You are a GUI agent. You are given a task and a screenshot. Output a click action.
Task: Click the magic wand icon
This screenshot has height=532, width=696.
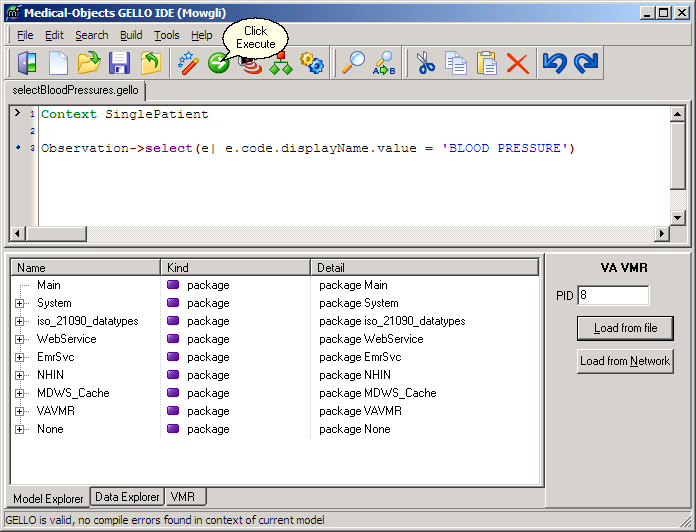[x=188, y=63]
